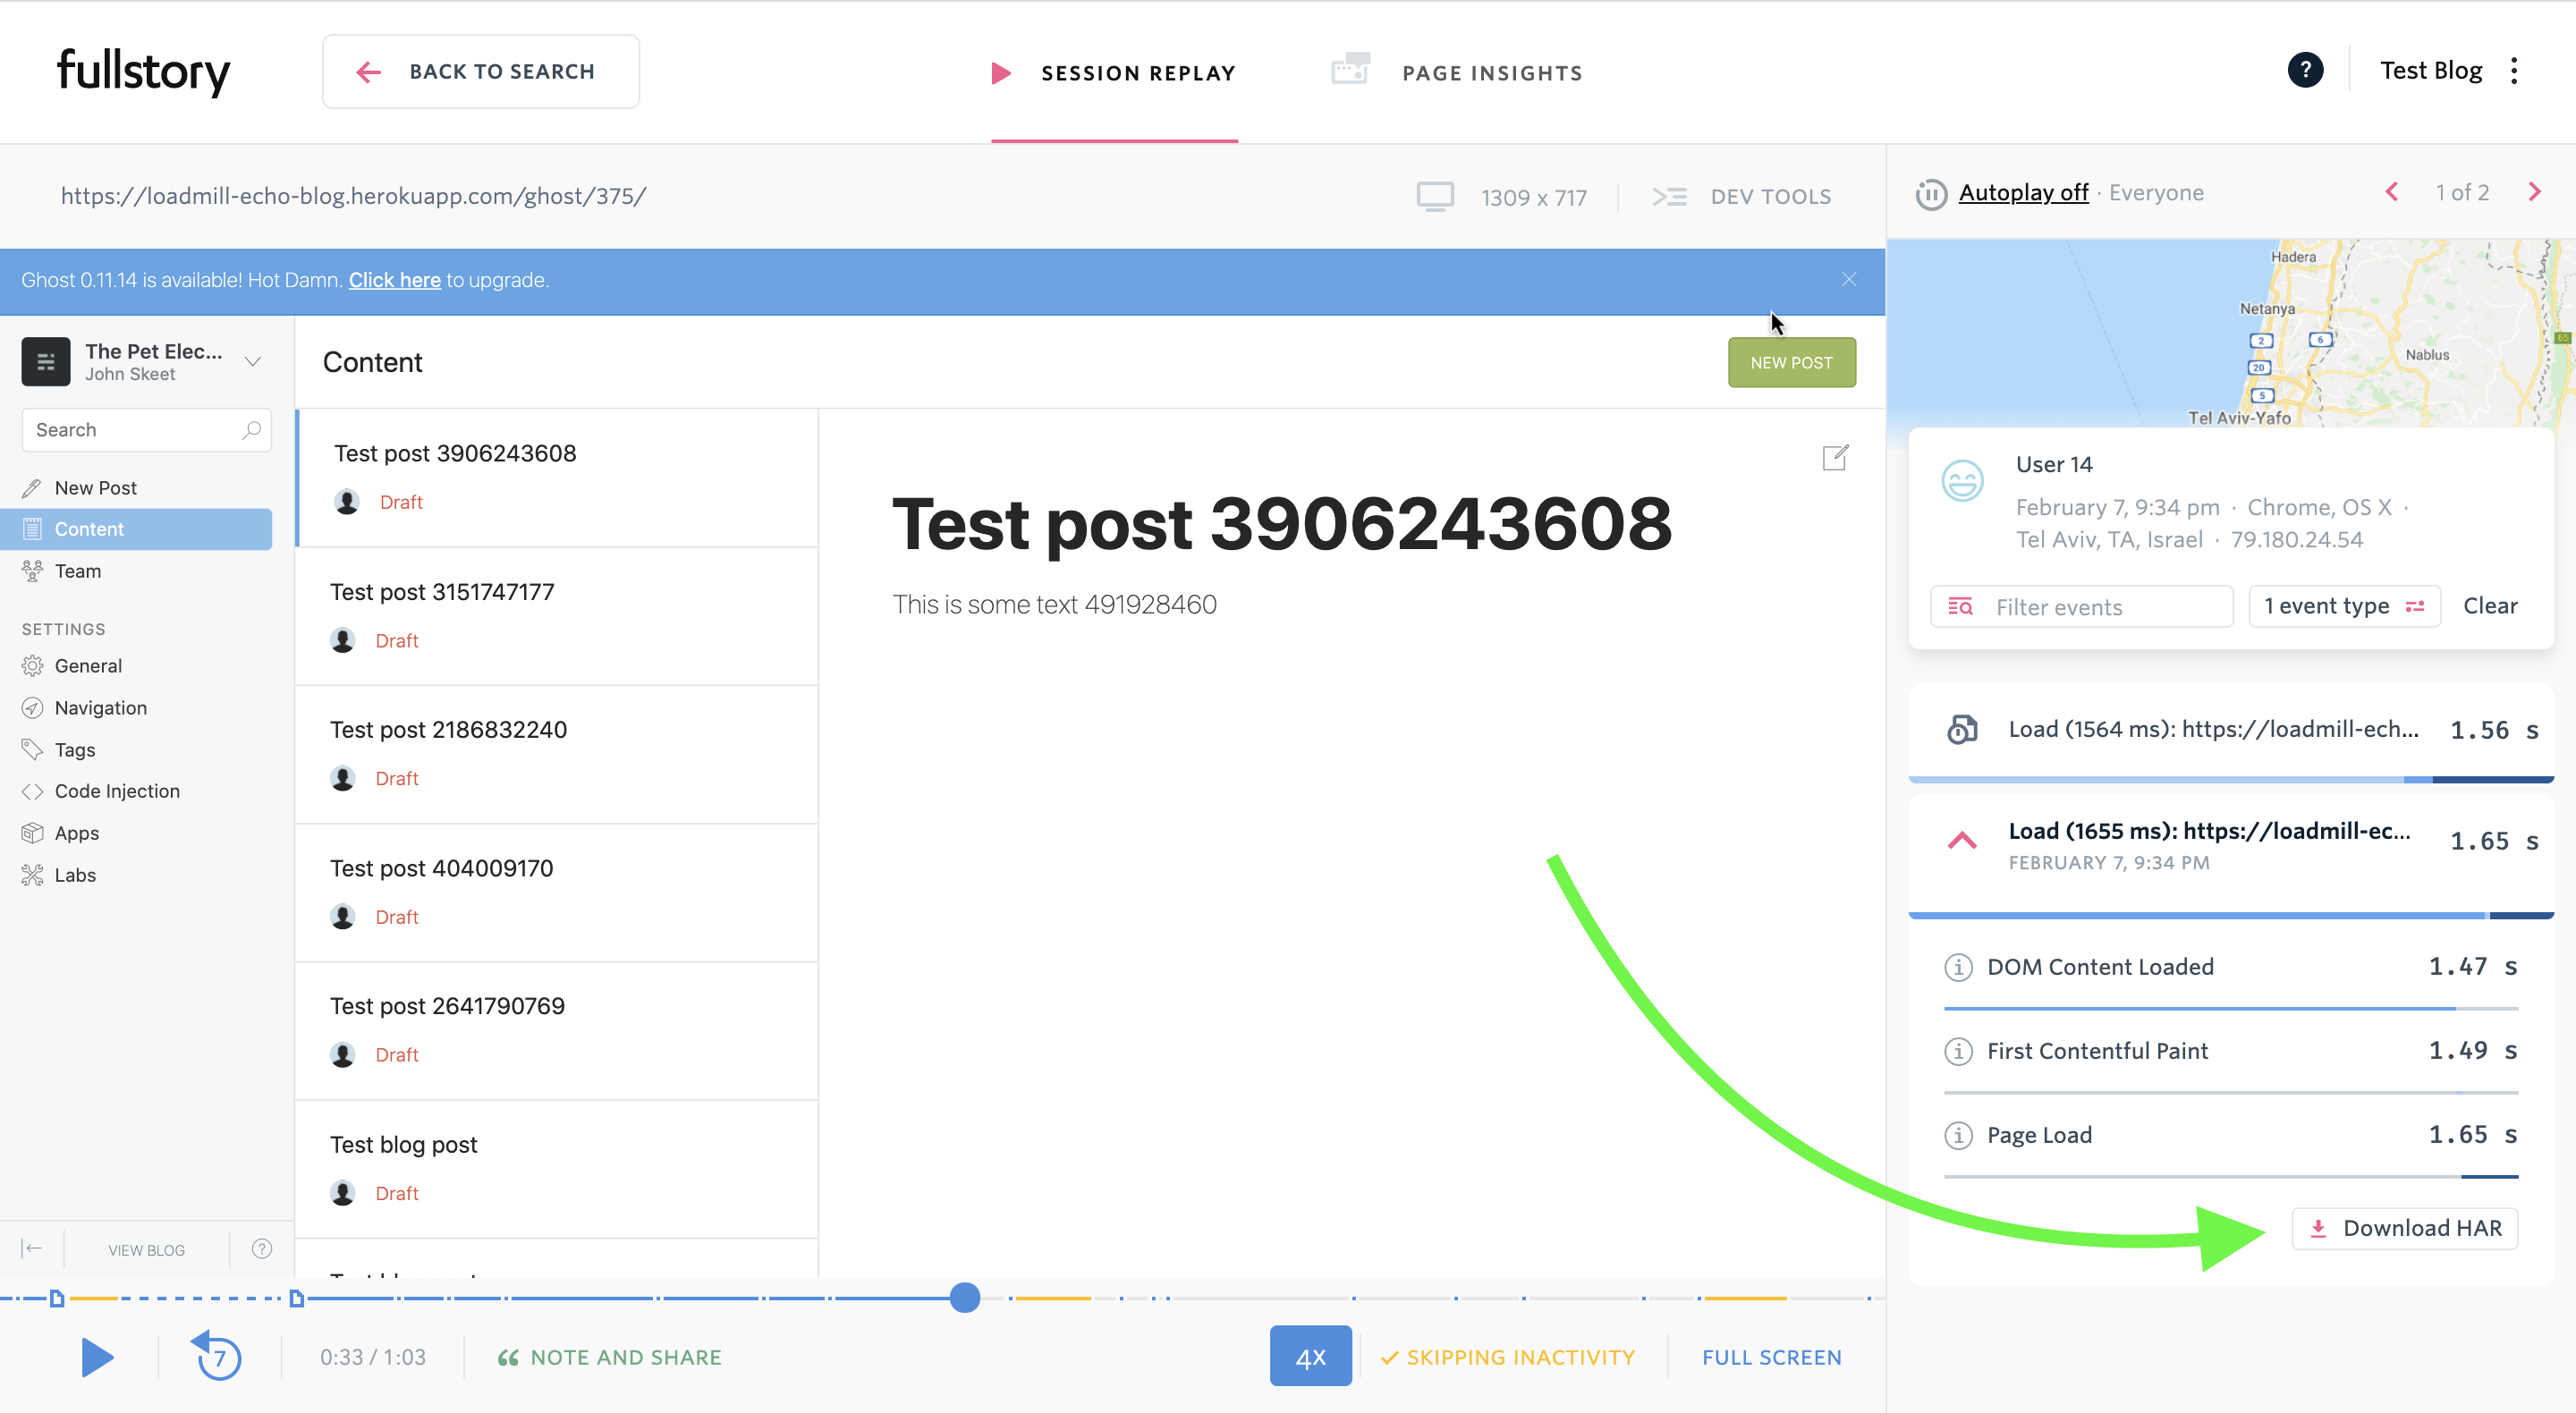Image resolution: width=2576 pixels, height=1413 pixels.
Task: Open Tags settings
Action: pyautogui.click(x=75, y=750)
